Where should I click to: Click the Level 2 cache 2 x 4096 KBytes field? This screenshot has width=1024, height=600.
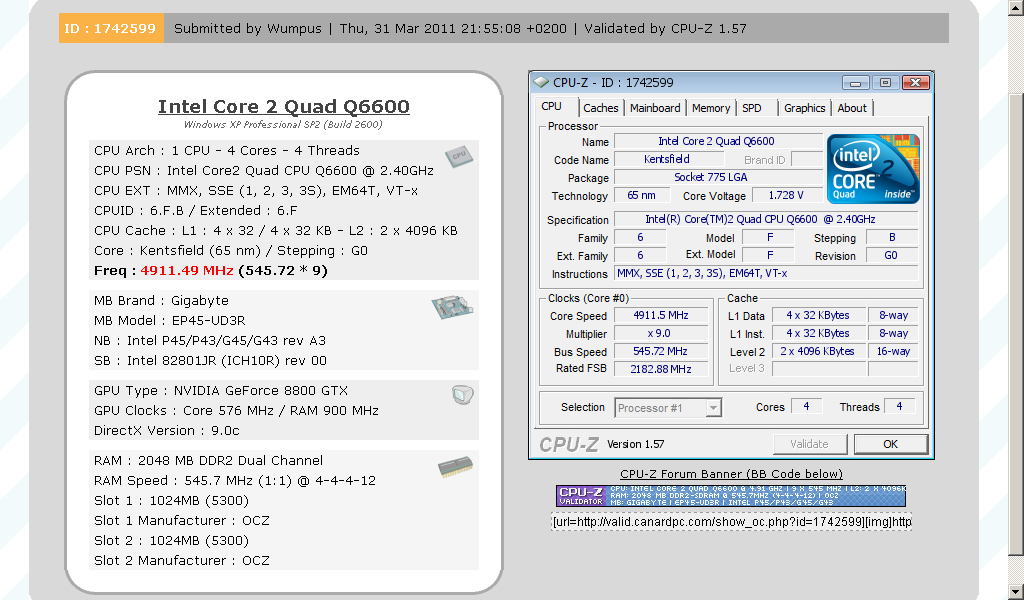coord(818,351)
